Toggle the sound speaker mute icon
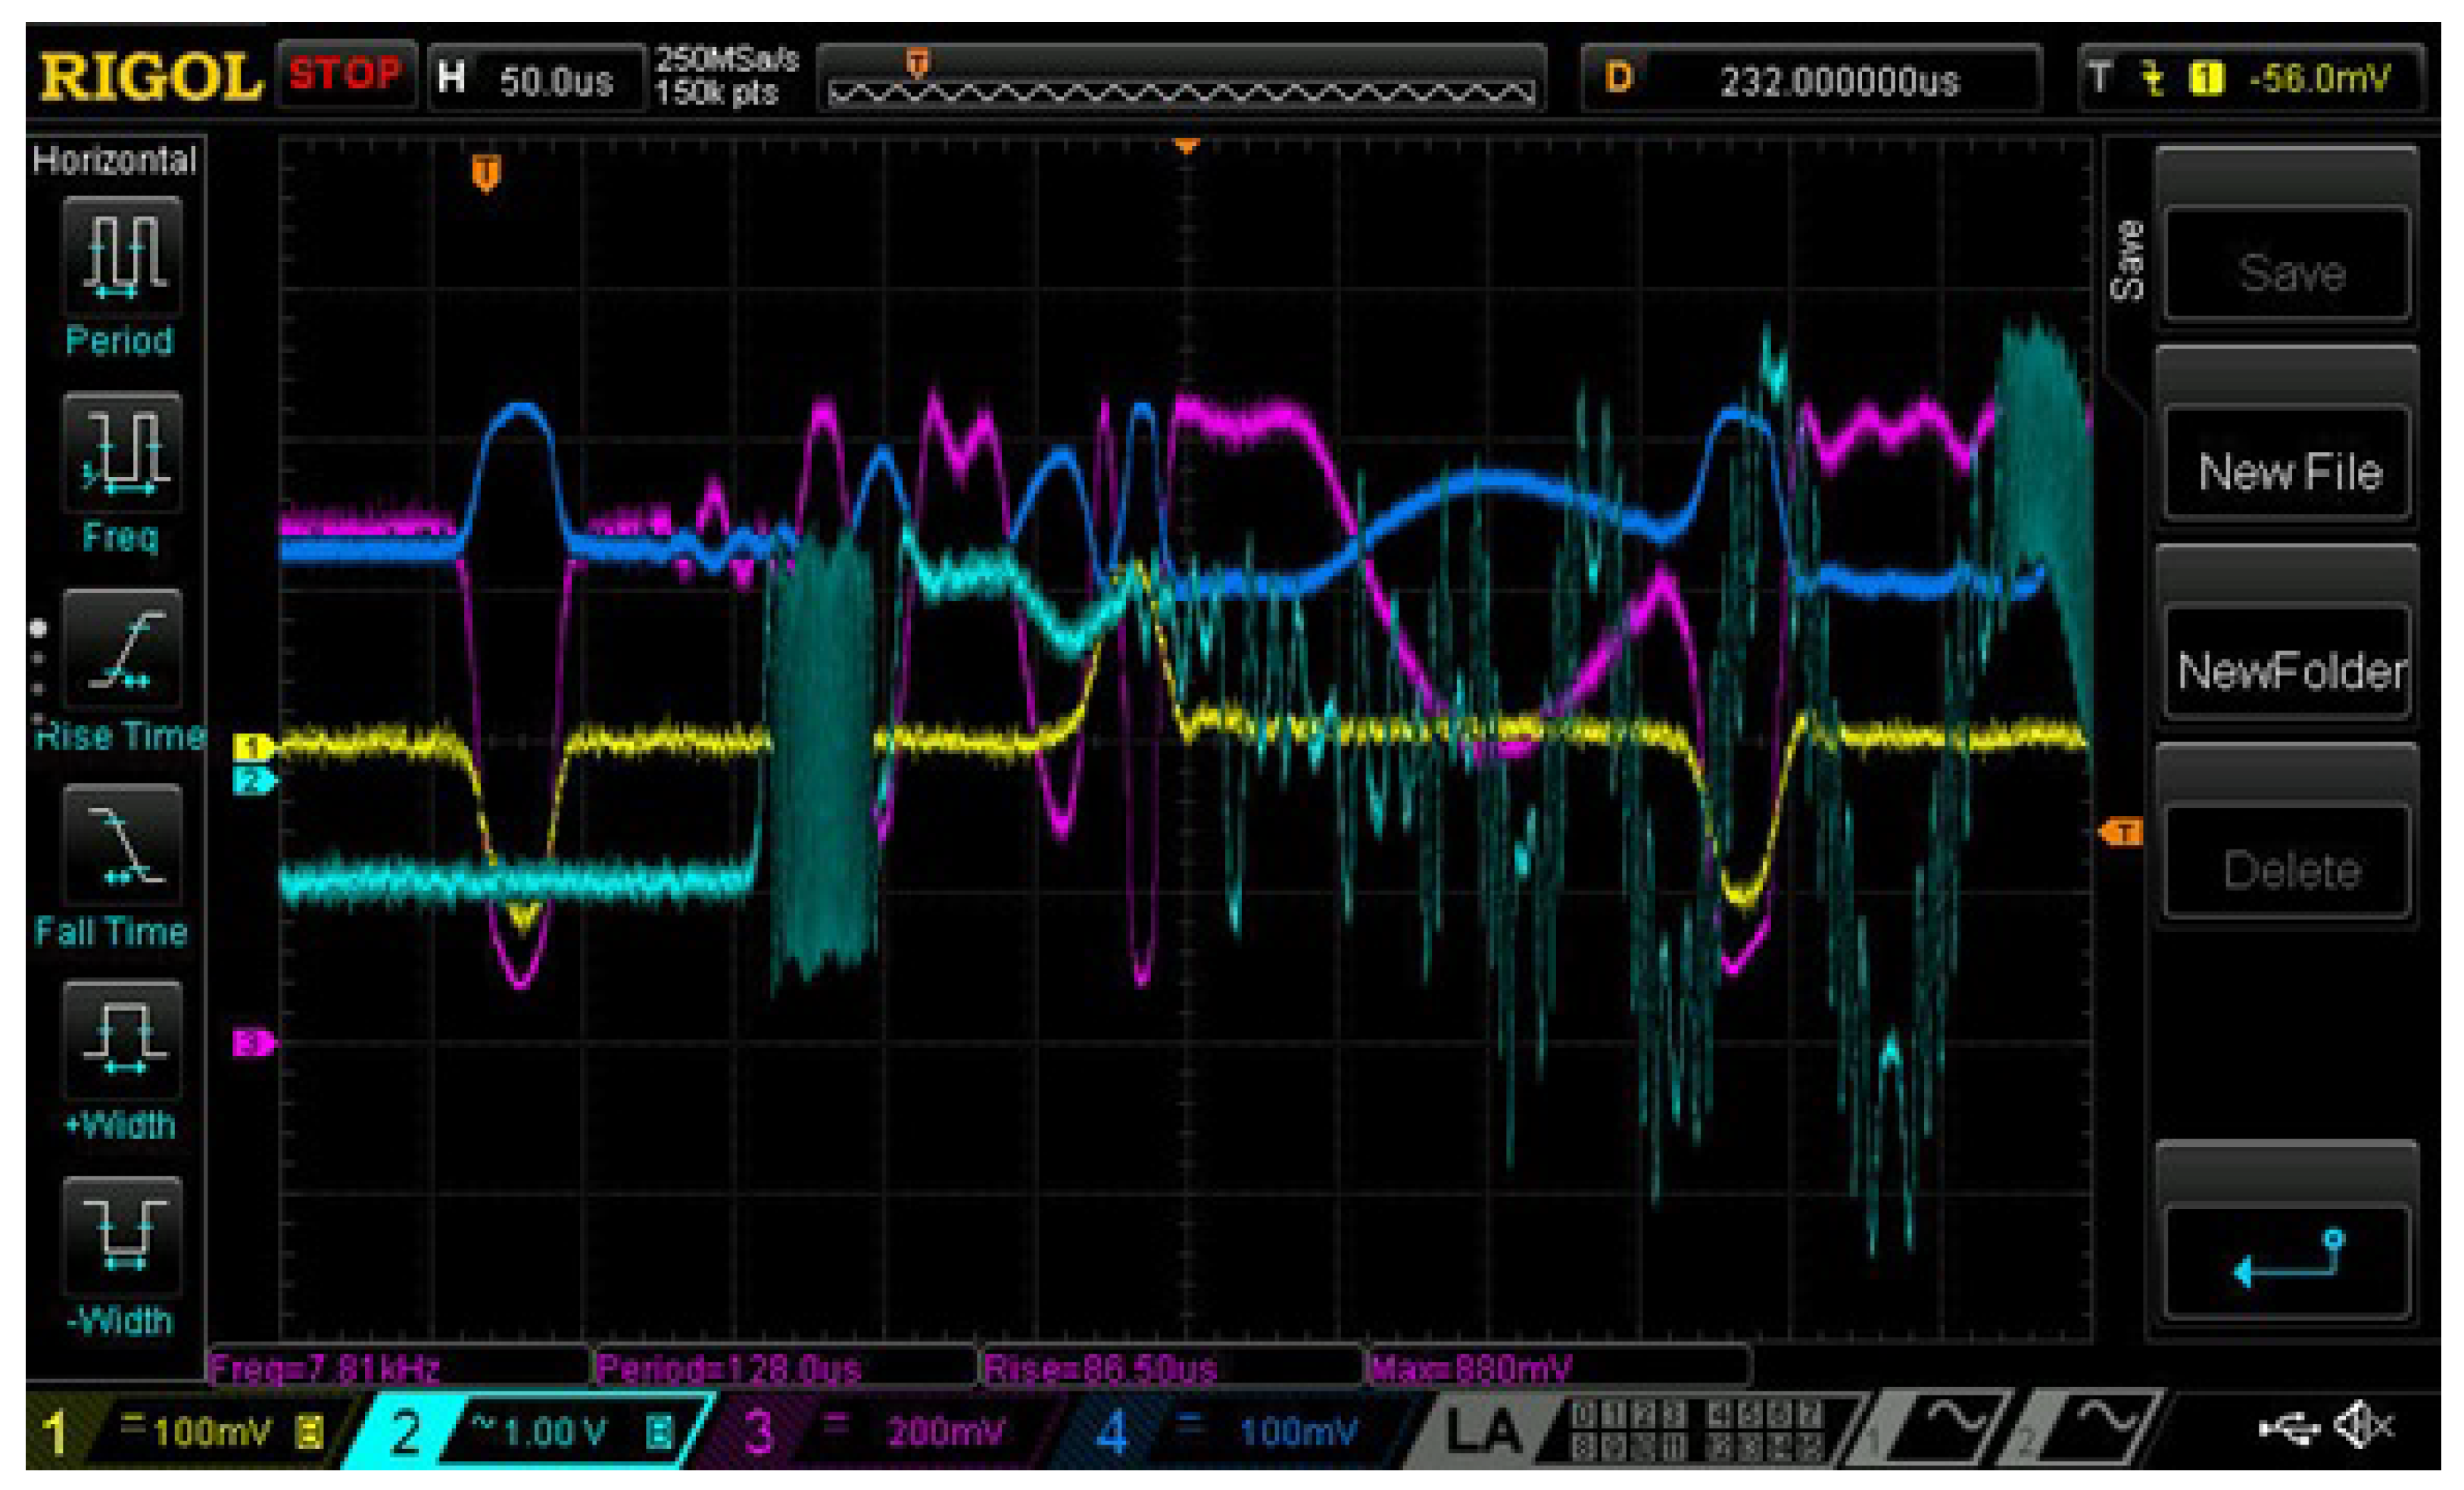This screenshot has height=1490, width=2464. 2363,1426
